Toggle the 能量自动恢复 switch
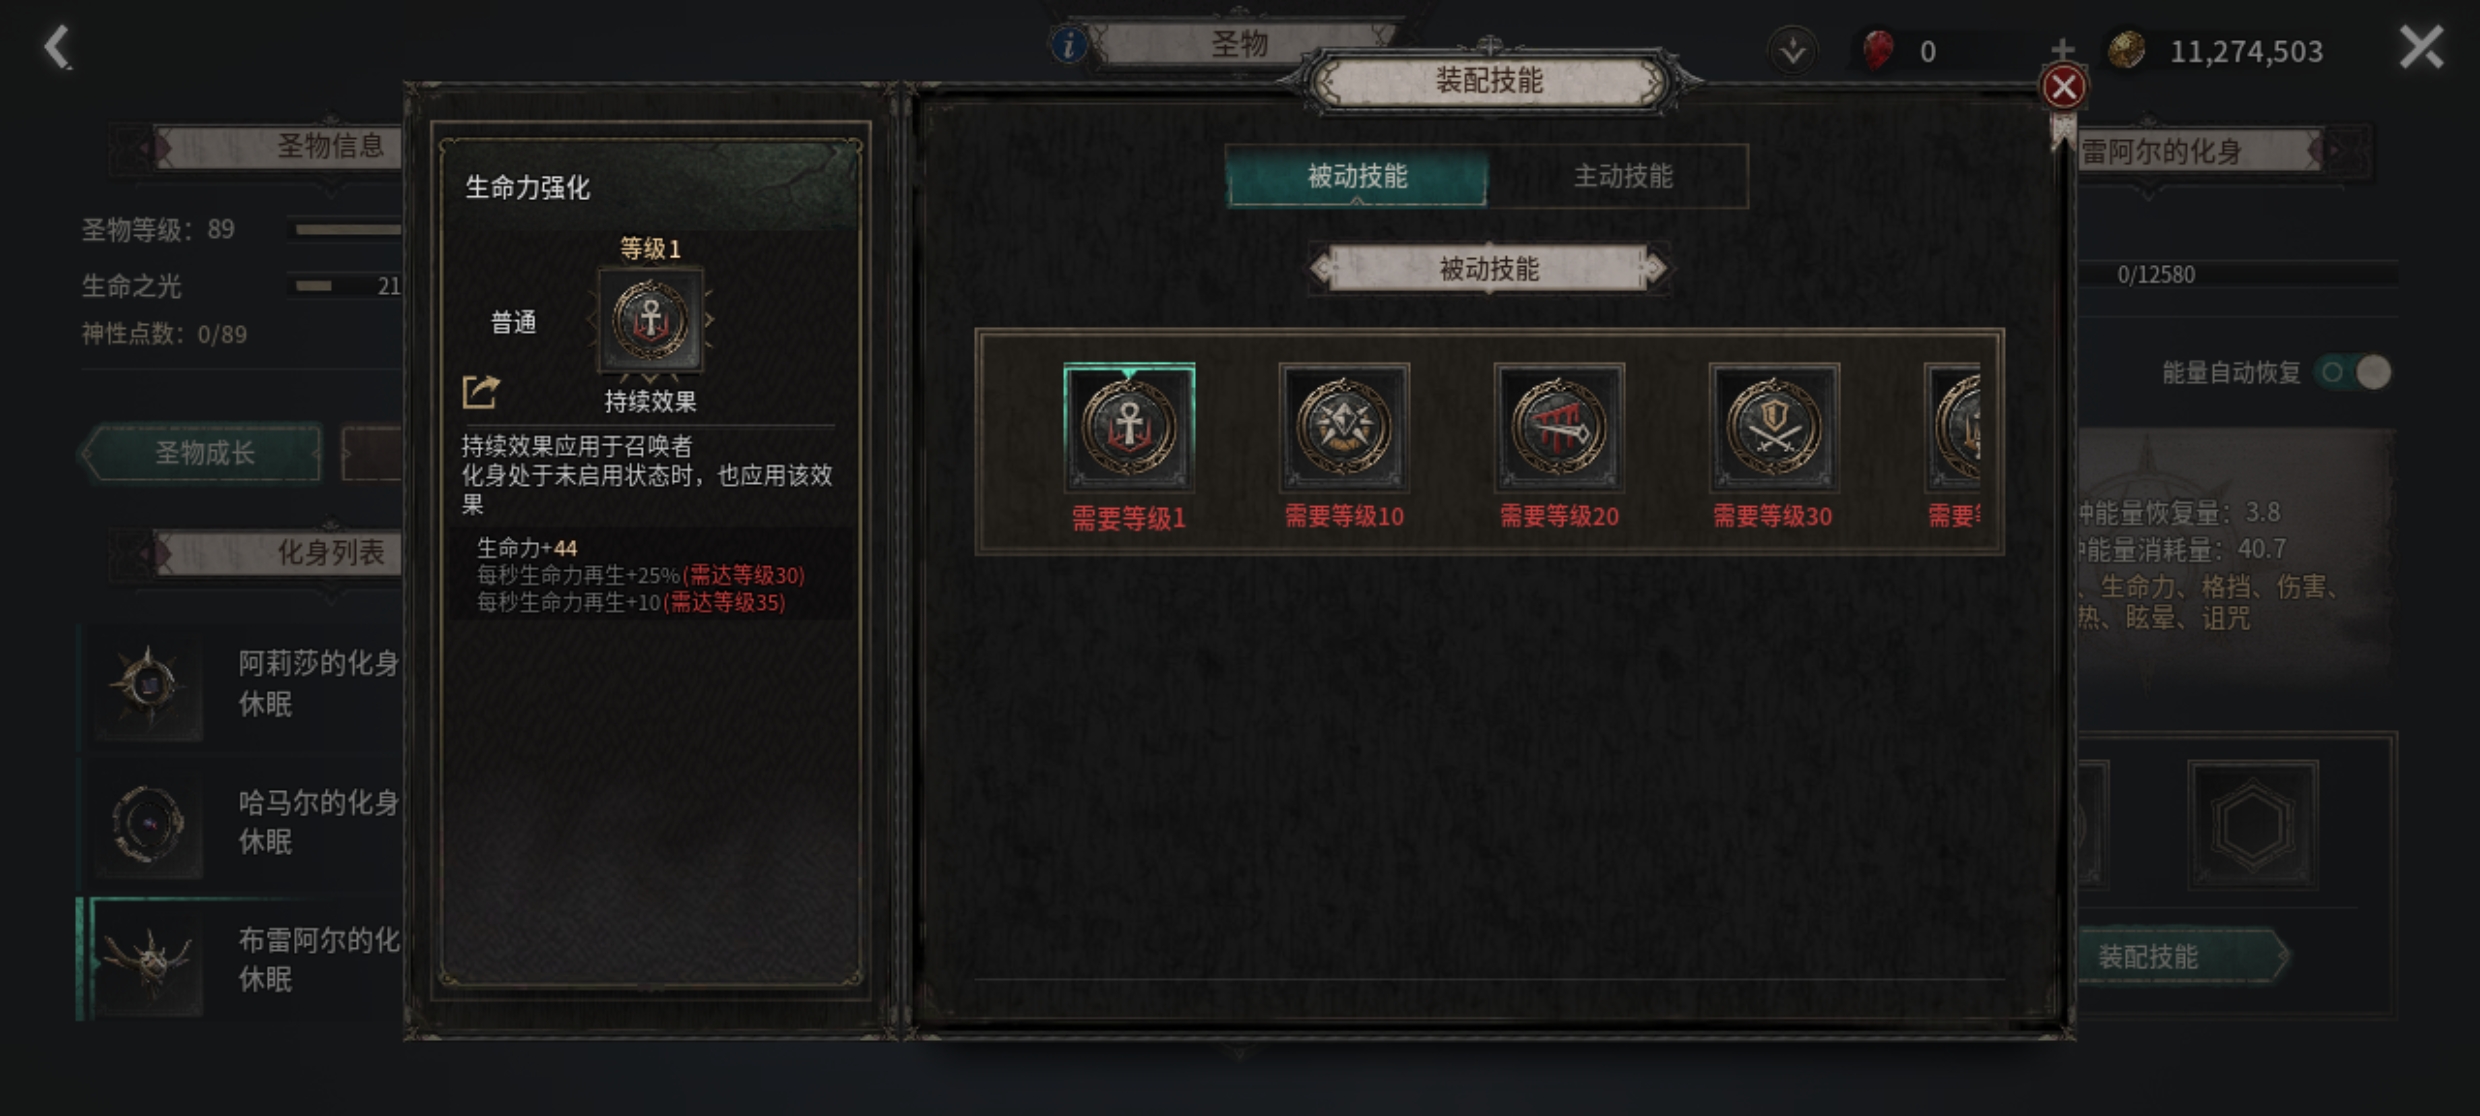The height and width of the screenshot is (1116, 2480). [x=2357, y=373]
